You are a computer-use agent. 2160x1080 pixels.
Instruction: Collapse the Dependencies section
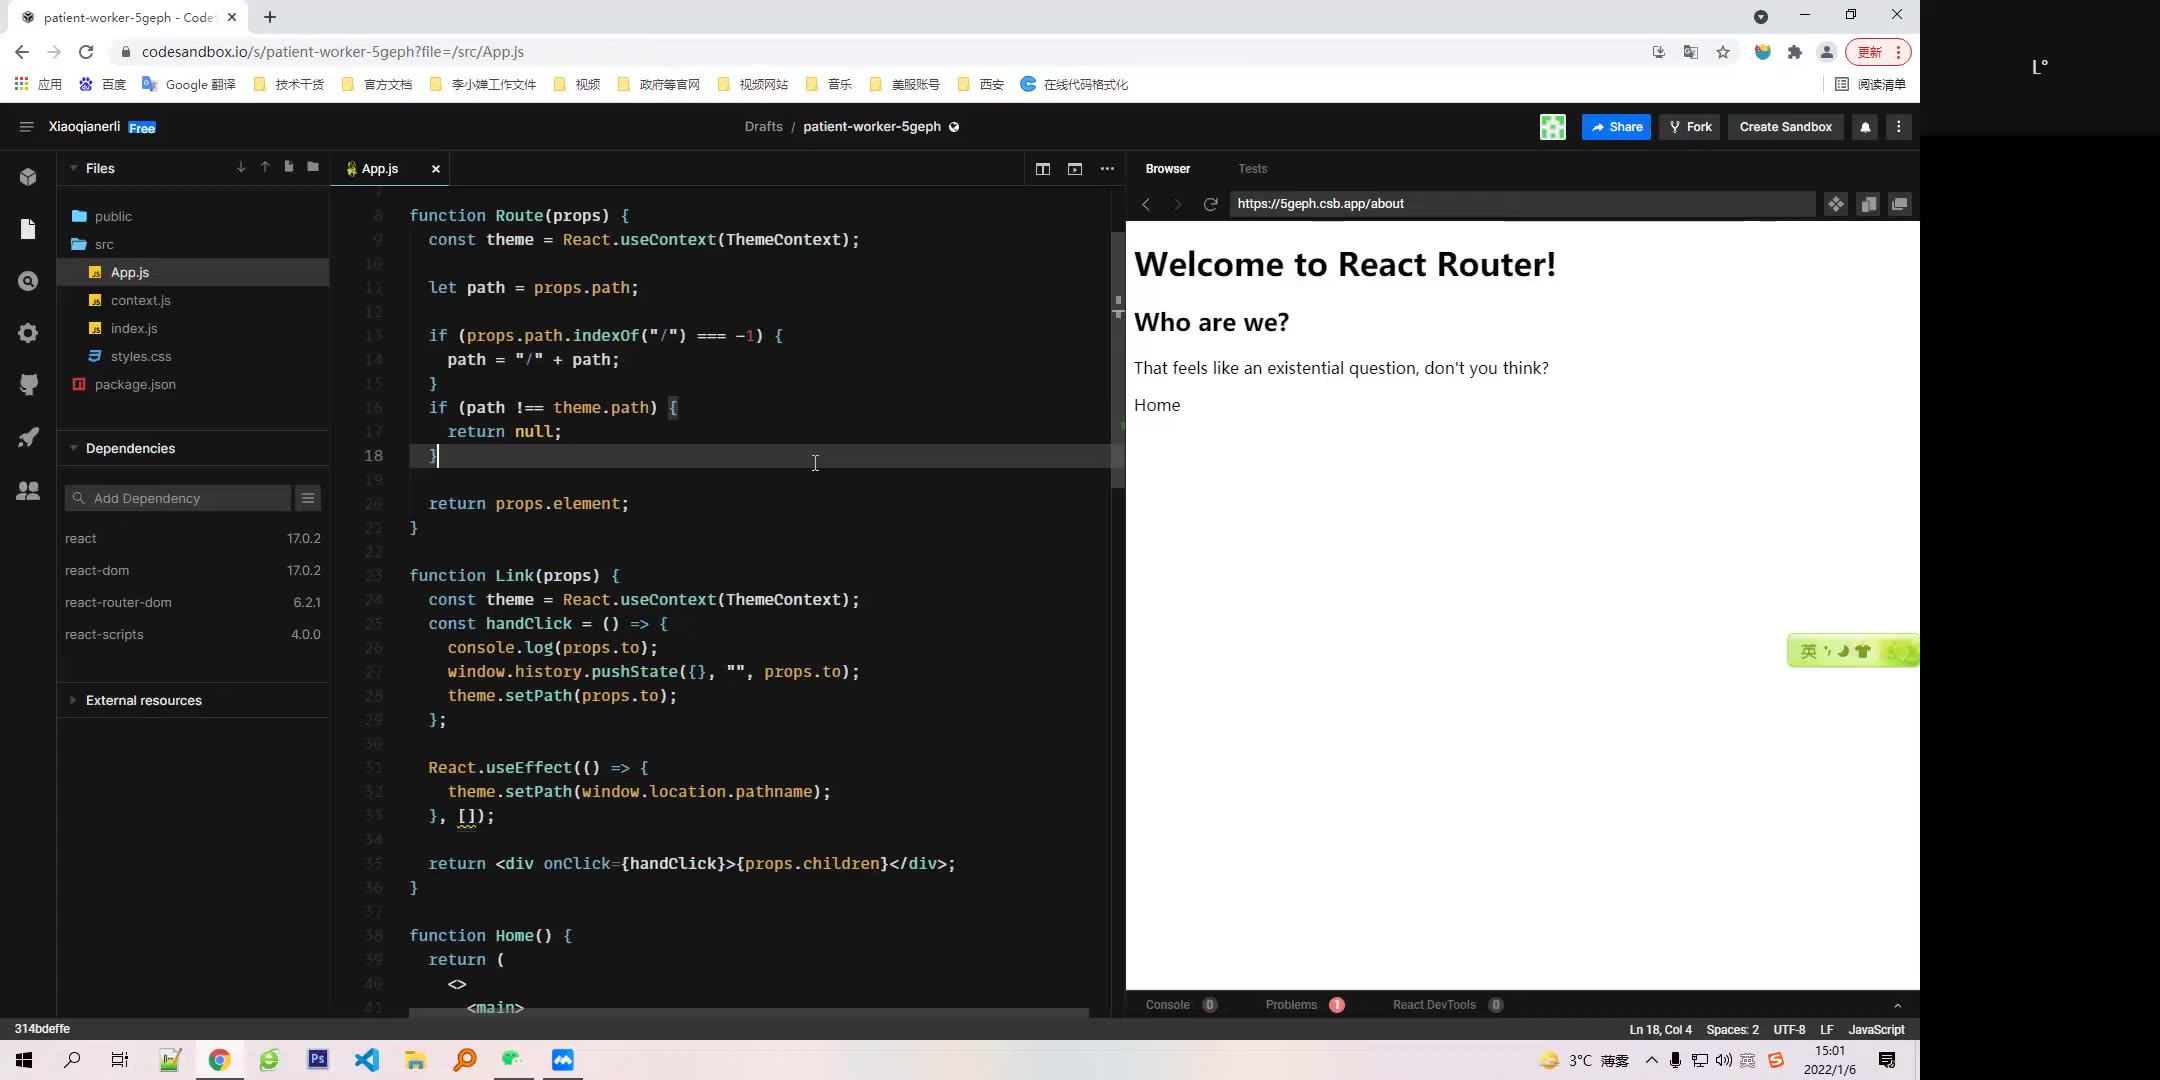(x=74, y=448)
